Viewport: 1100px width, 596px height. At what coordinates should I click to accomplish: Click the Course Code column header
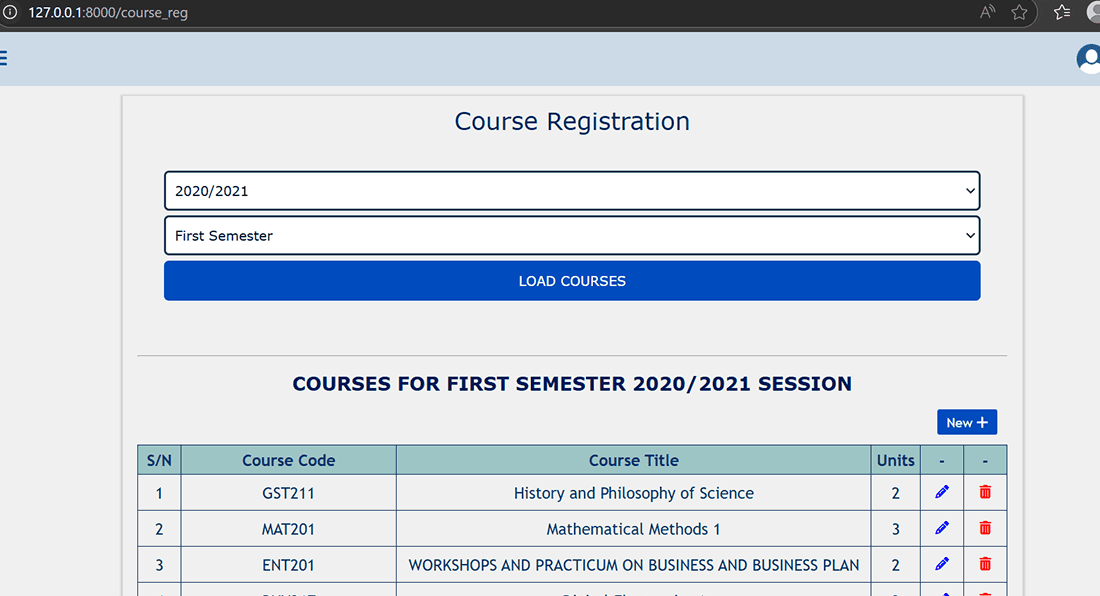point(288,460)
